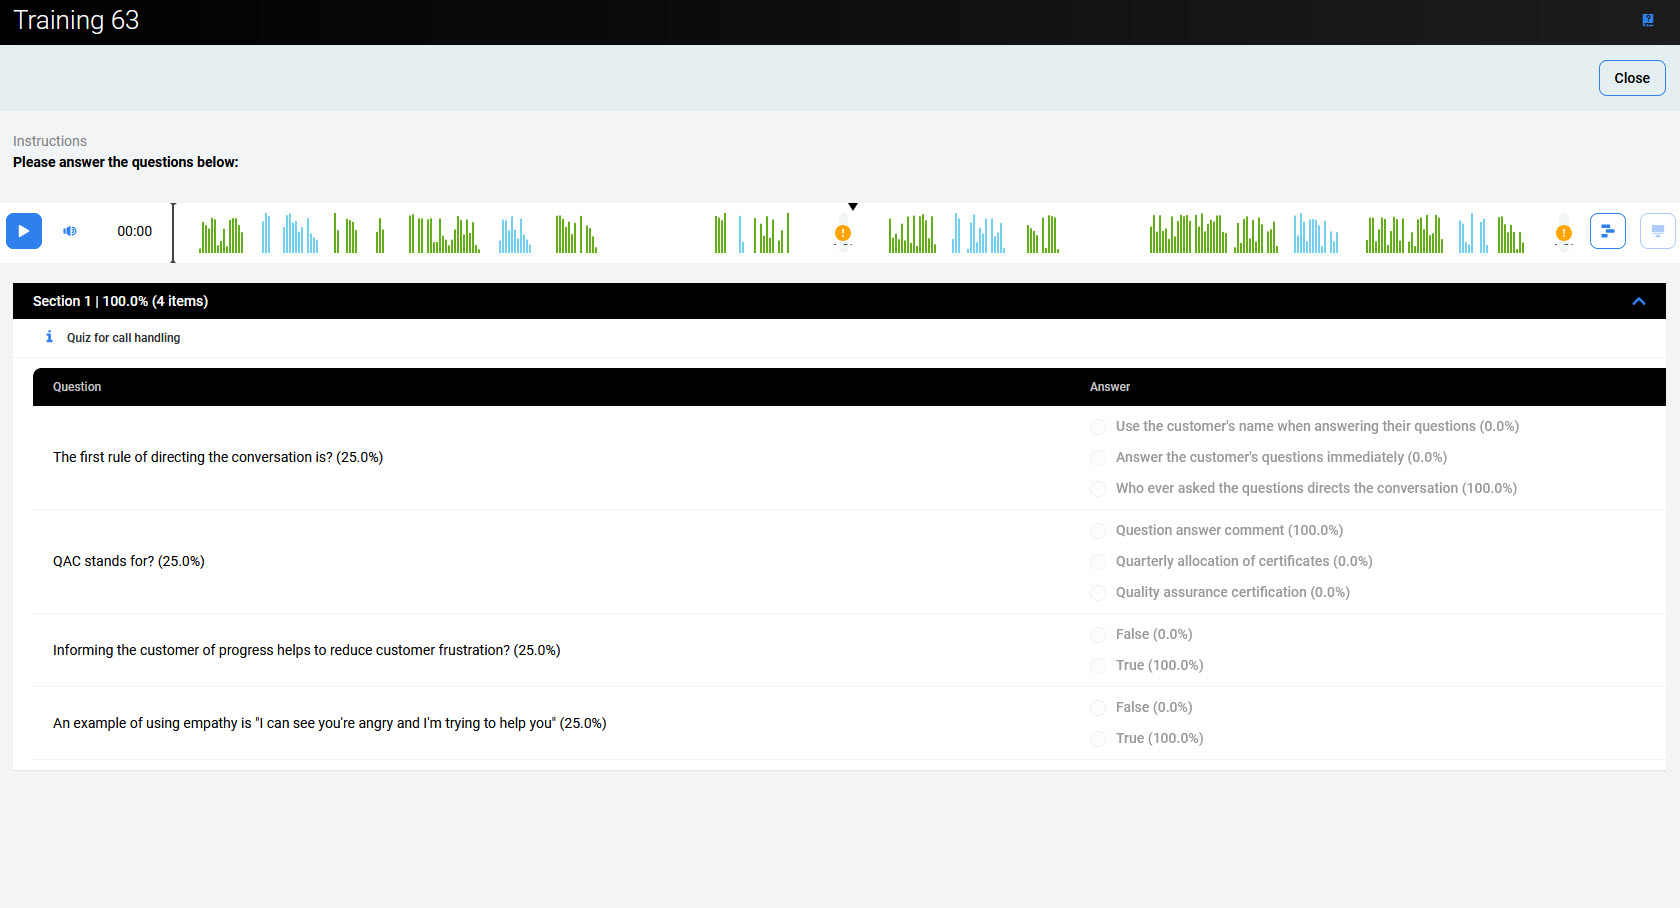Click the black playhead triangle marker

coord(853,207)
